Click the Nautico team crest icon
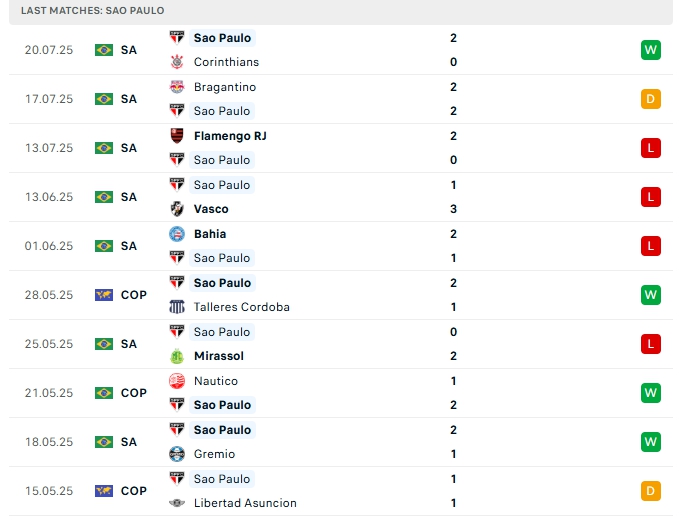This screenshot has width=683, height=521. tap(177, 381)
